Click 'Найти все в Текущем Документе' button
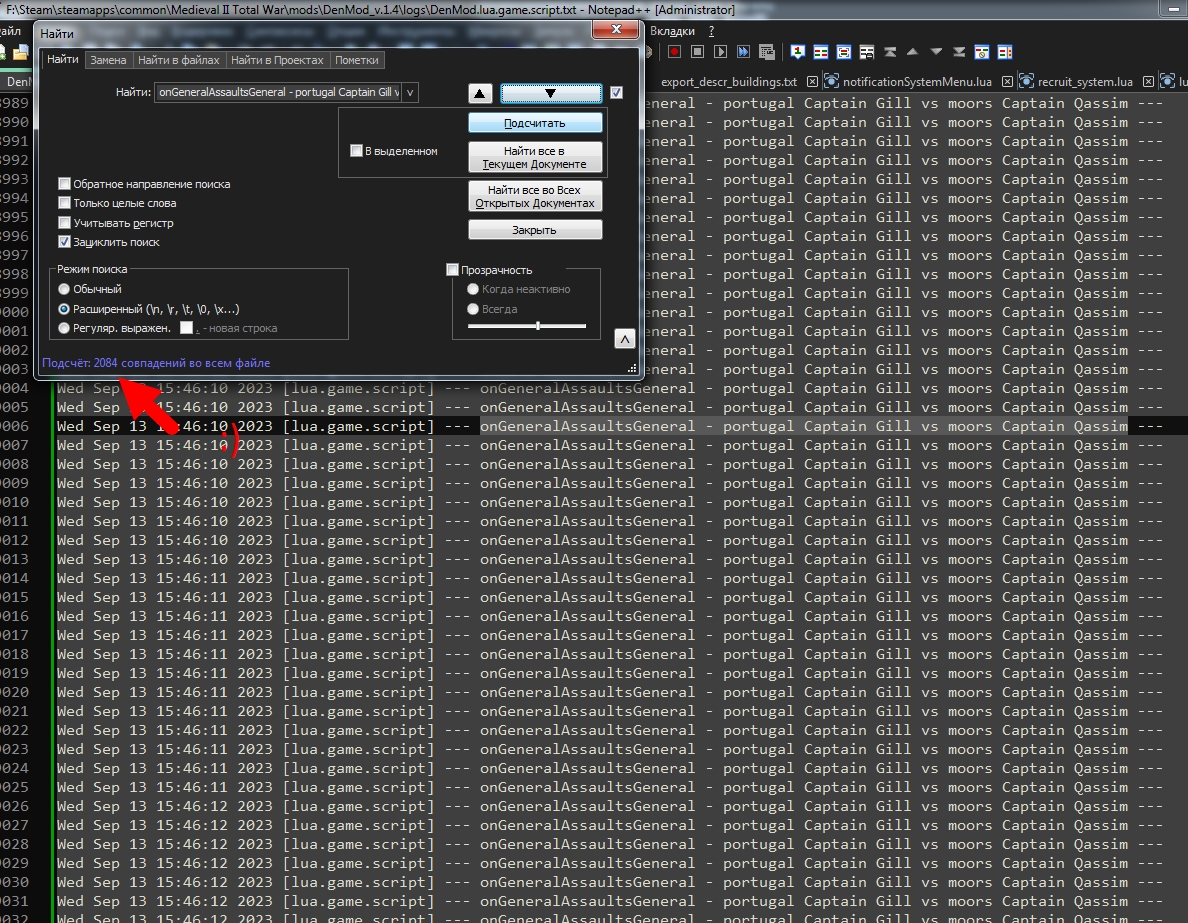This screenshot has width=1188, height=923. click(x=535, y=157)
